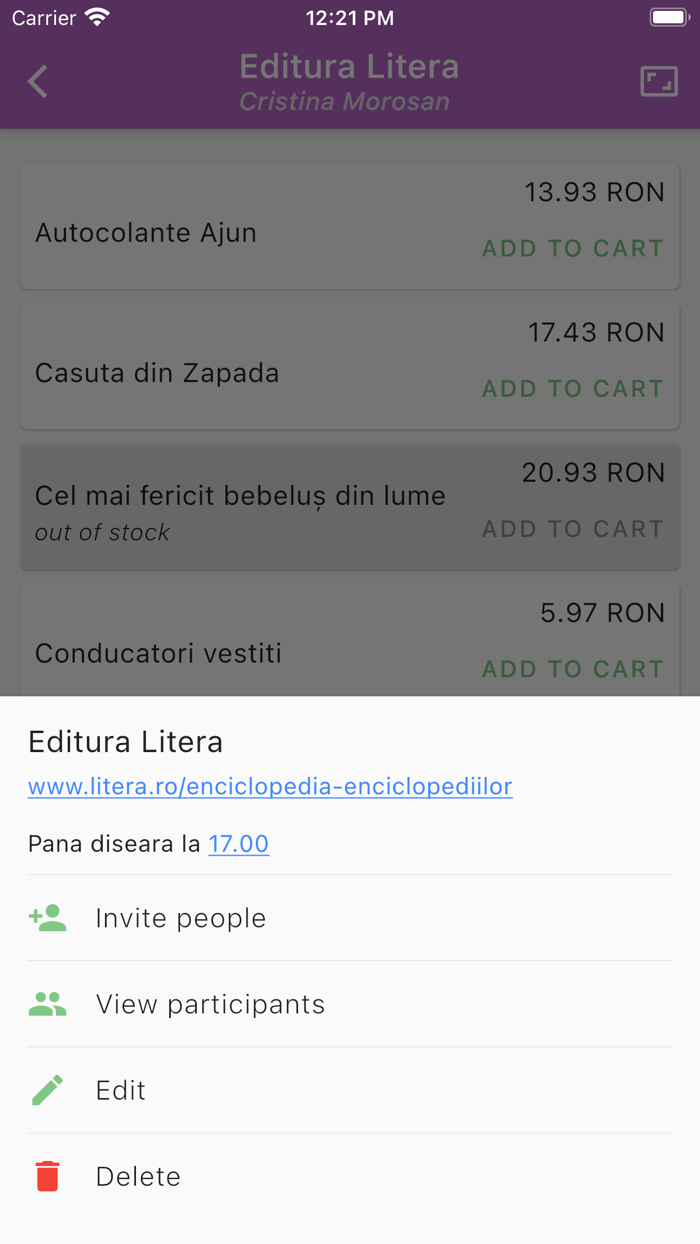Choose View participants menu entry
This screenshot has width=700, height=1244.
[210, 1003]
